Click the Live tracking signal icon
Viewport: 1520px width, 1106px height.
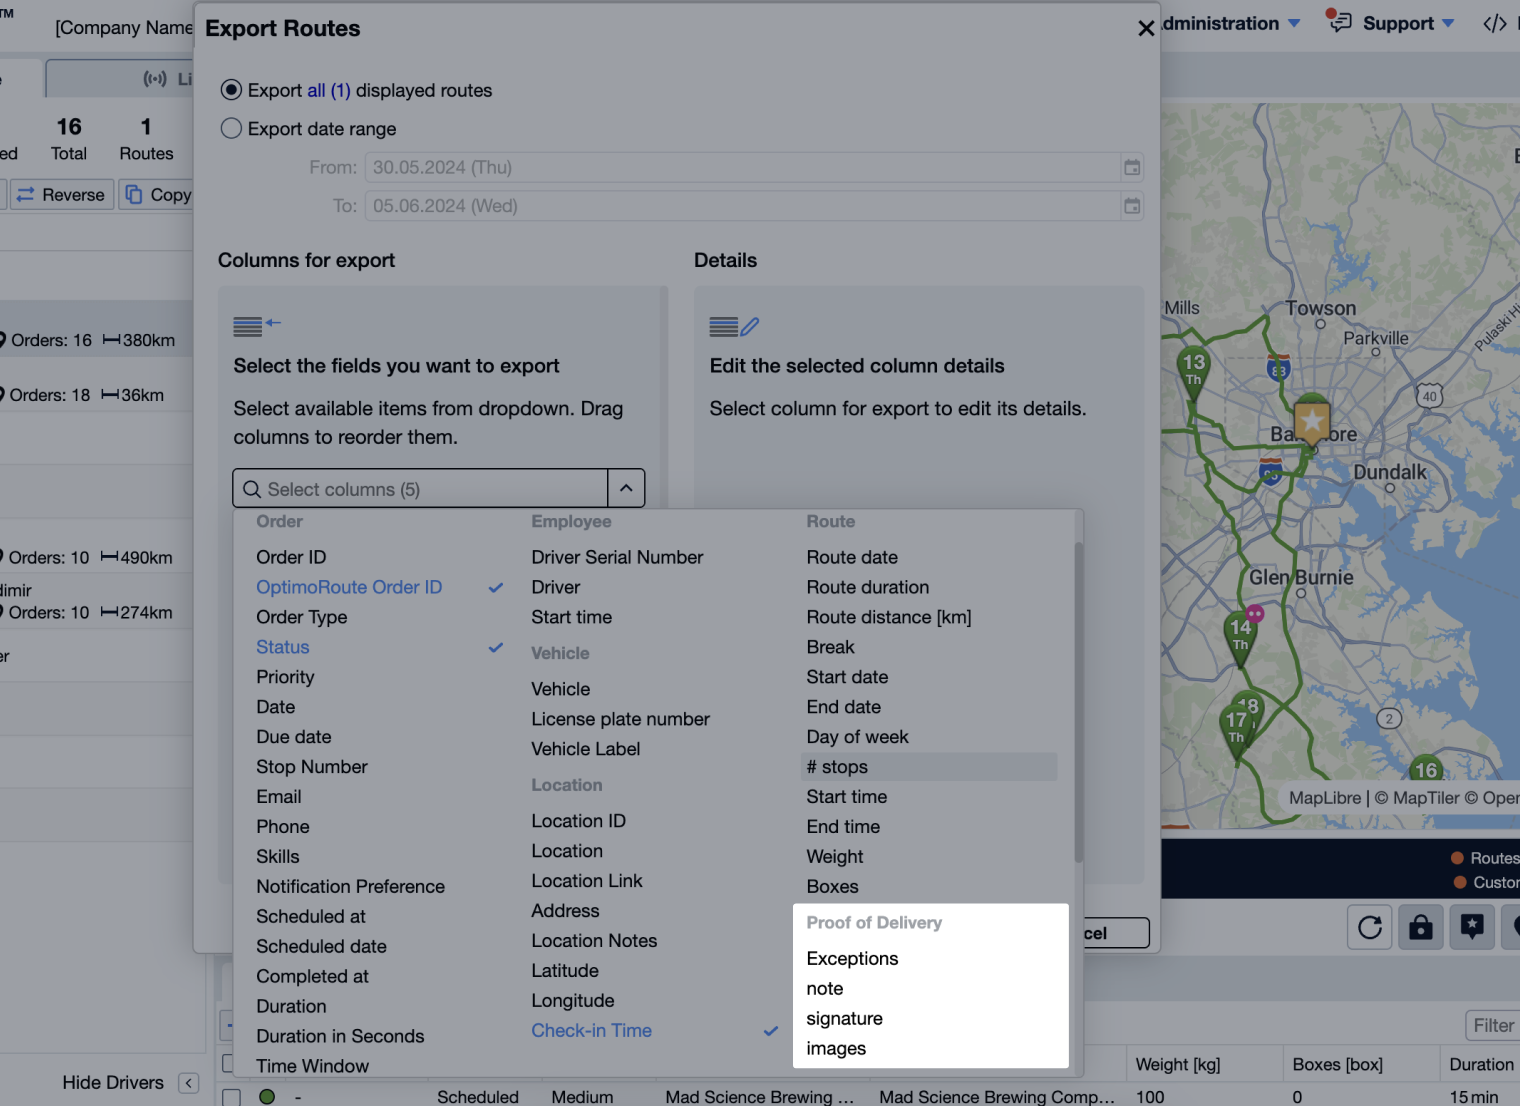pyautogui.click(x=157, y=78)
